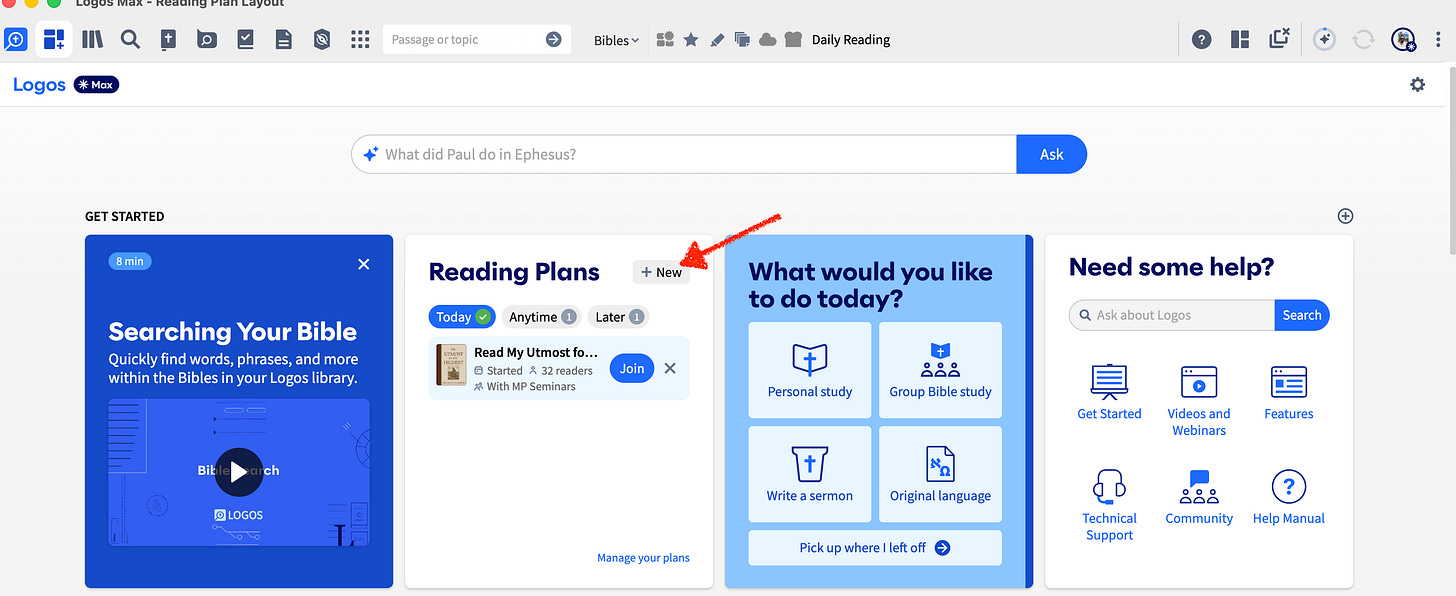Choose the Original language tile
Screen dimensions: 1456x596
tap(940, 474)
